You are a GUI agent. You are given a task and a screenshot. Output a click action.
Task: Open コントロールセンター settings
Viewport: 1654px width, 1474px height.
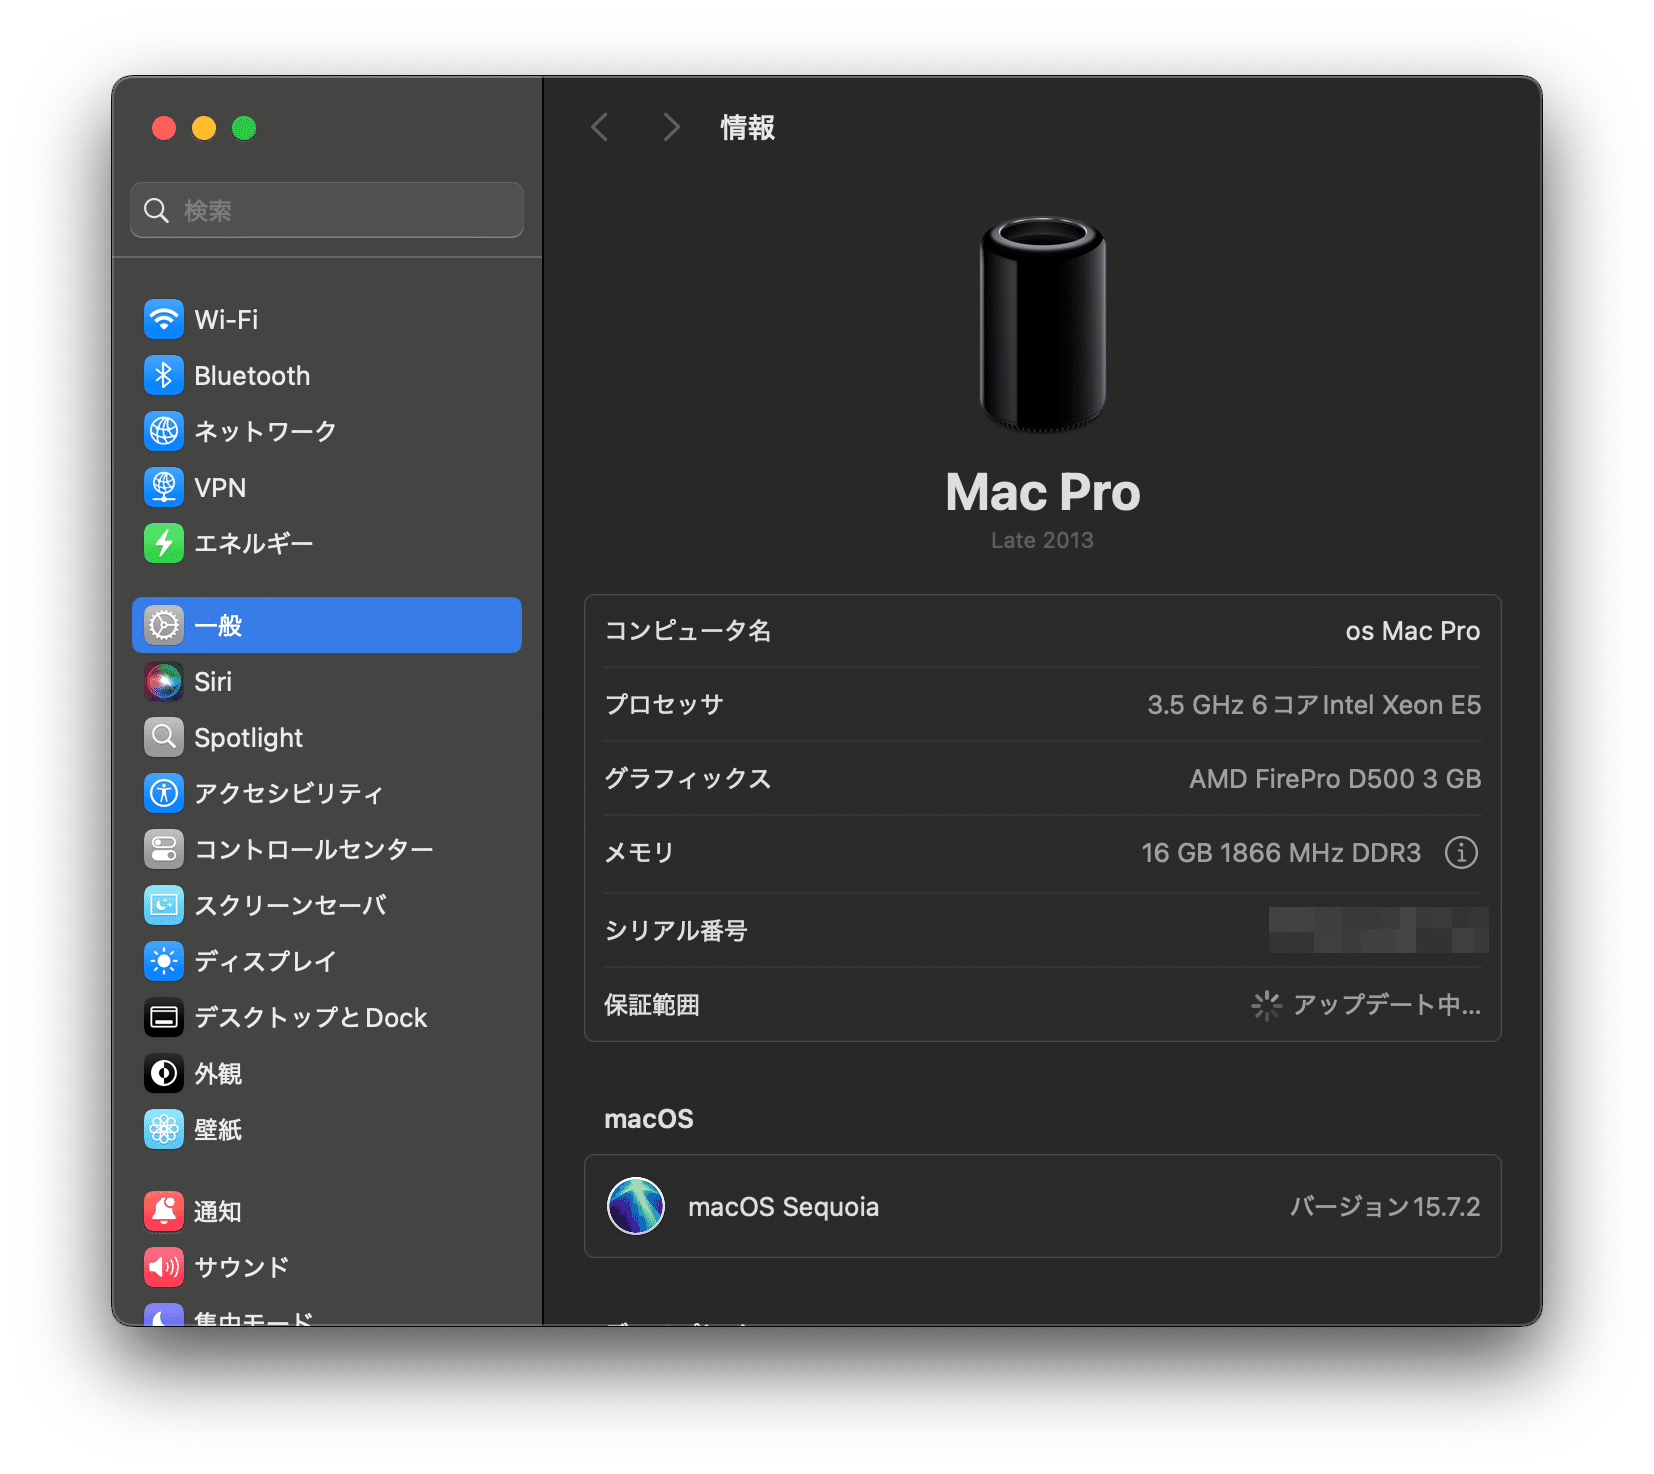313,849
